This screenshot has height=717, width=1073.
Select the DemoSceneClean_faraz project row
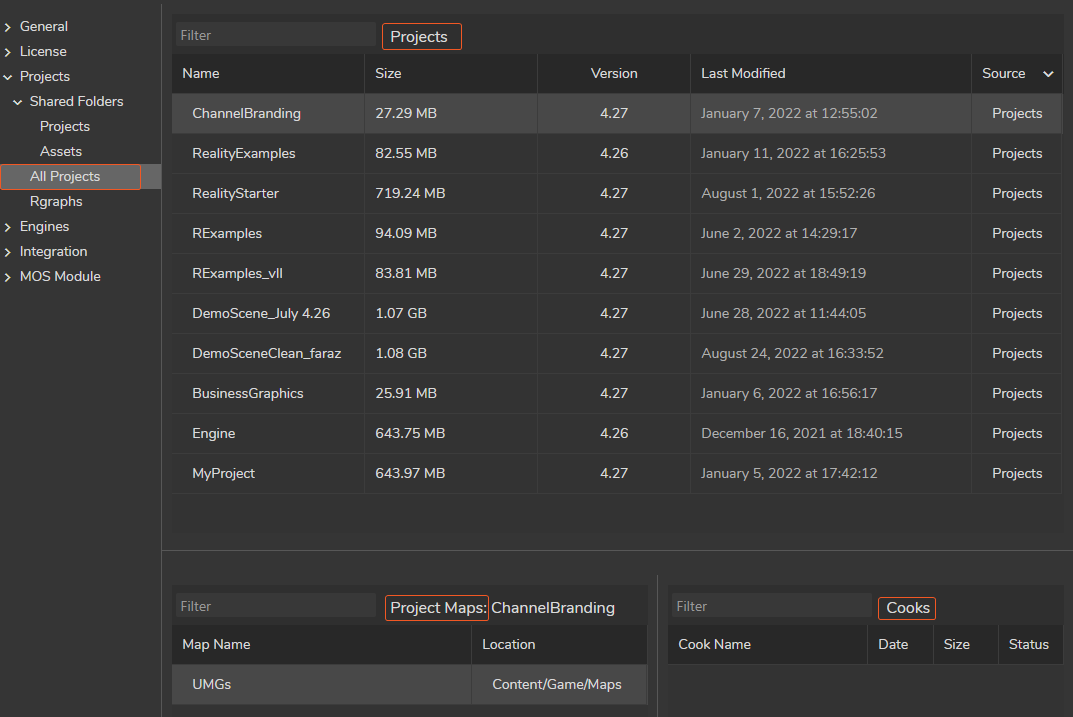click(266, 354)
